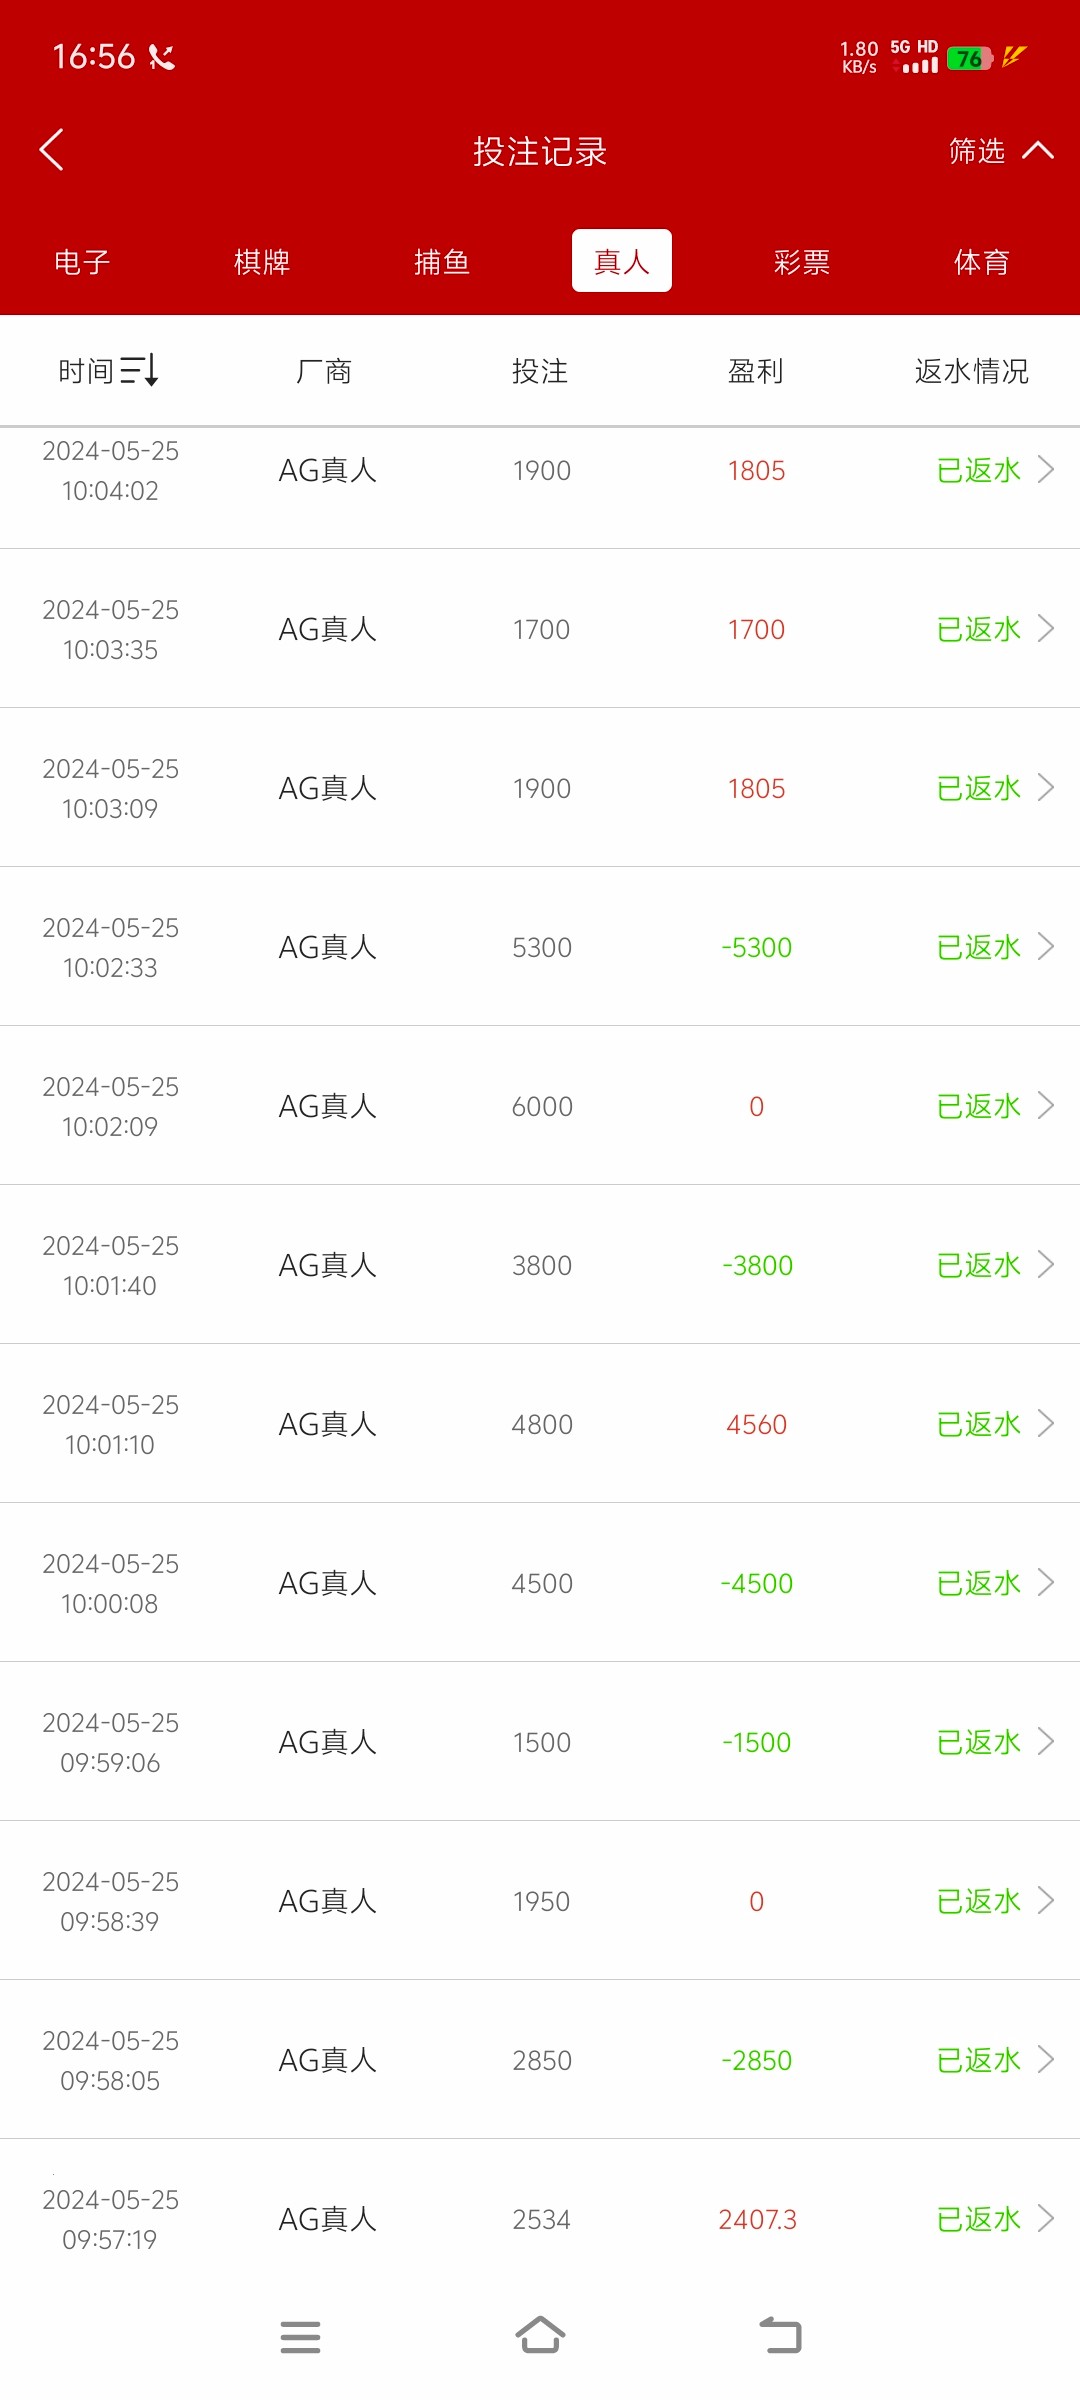
Task: Tap the Android home navigation icon
Action: tap(540, 2336)
